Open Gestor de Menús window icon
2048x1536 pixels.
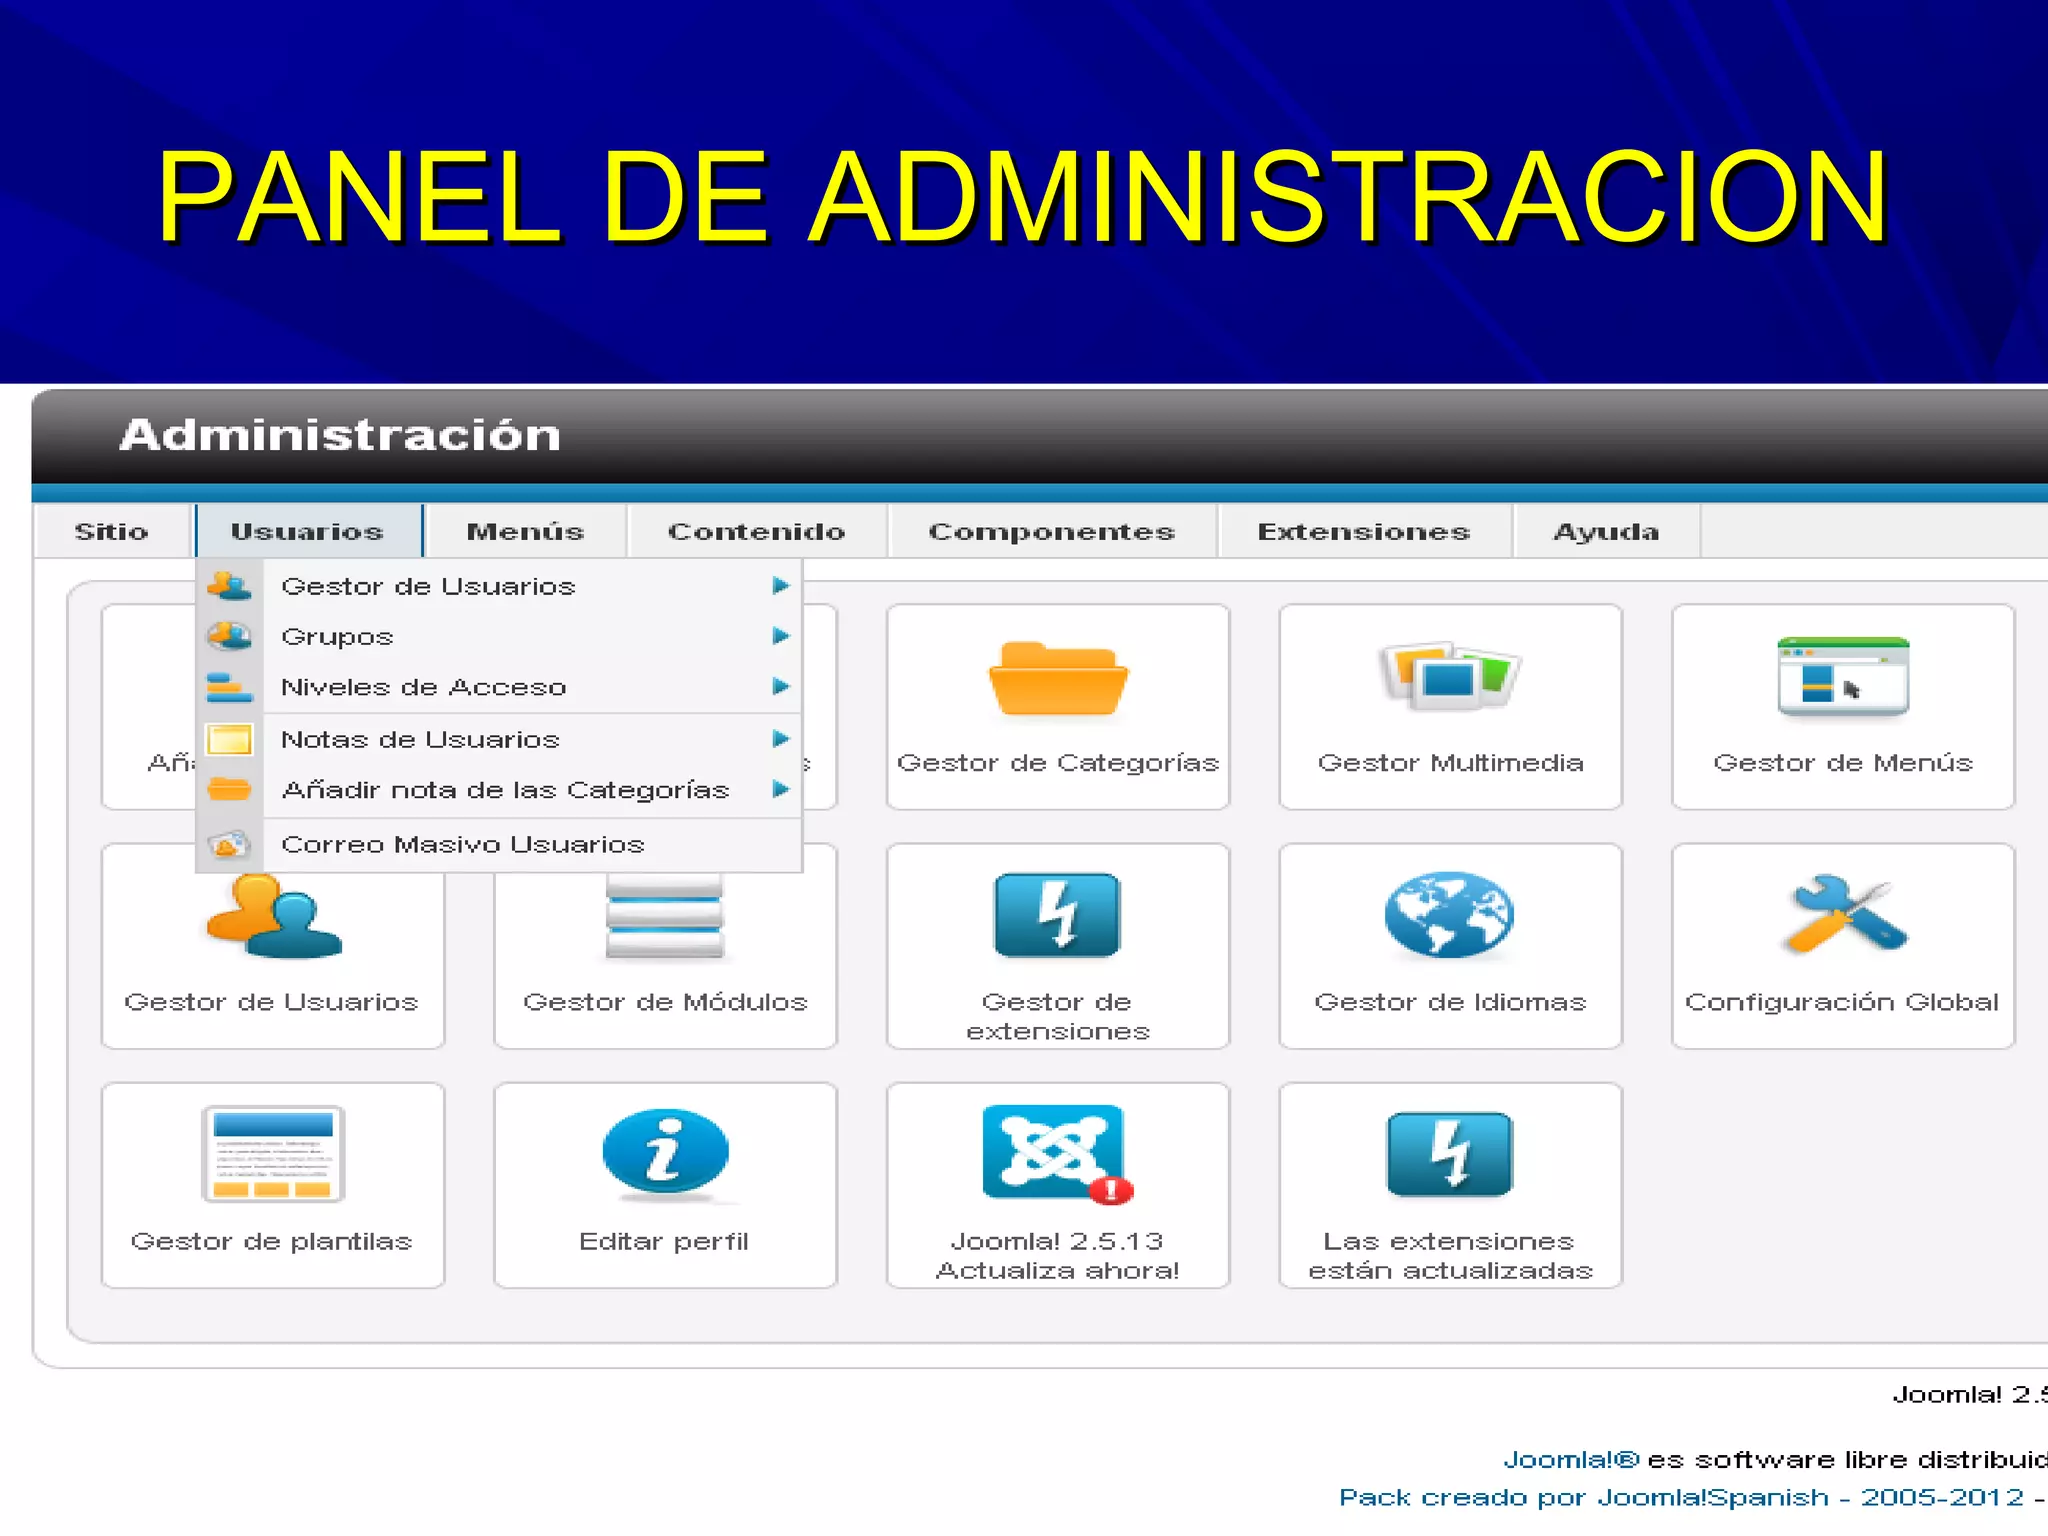click(x=1843, y=677)
